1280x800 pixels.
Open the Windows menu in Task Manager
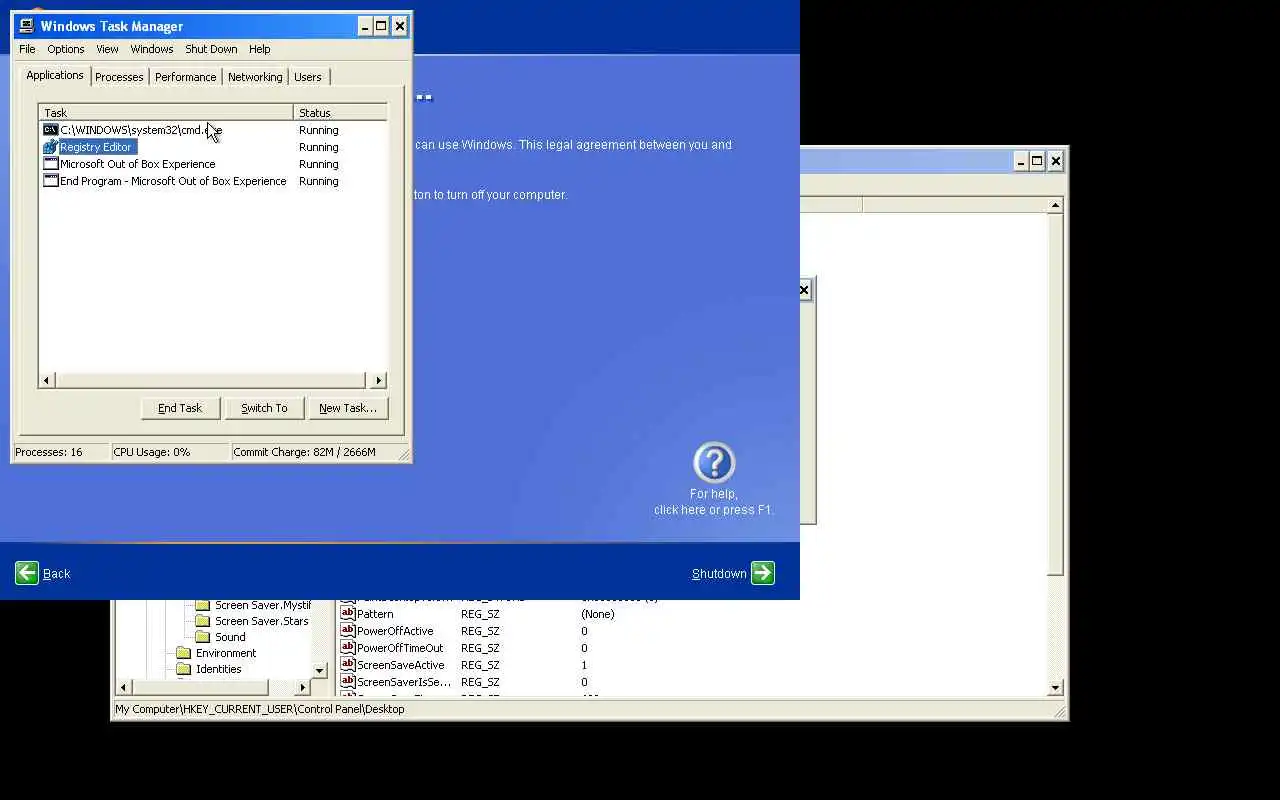pyautogui.click(x=152, y=49)
